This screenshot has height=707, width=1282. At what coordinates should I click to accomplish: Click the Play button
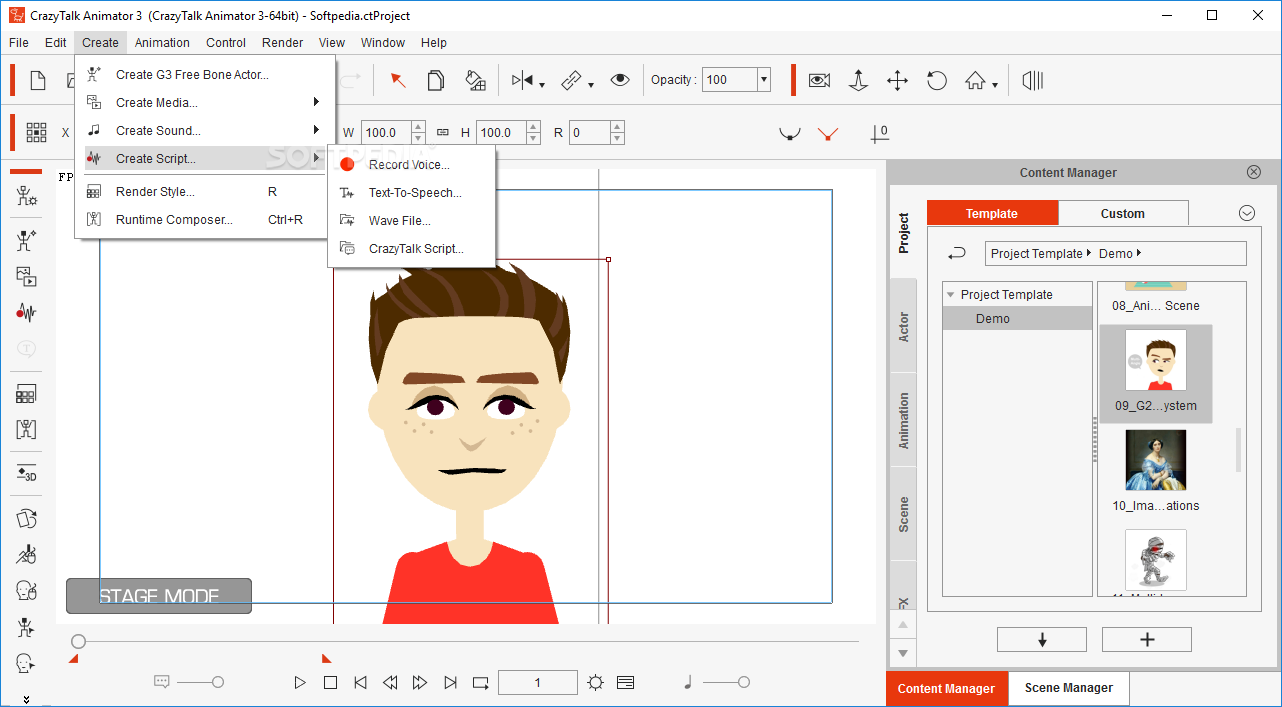(300, 683)
